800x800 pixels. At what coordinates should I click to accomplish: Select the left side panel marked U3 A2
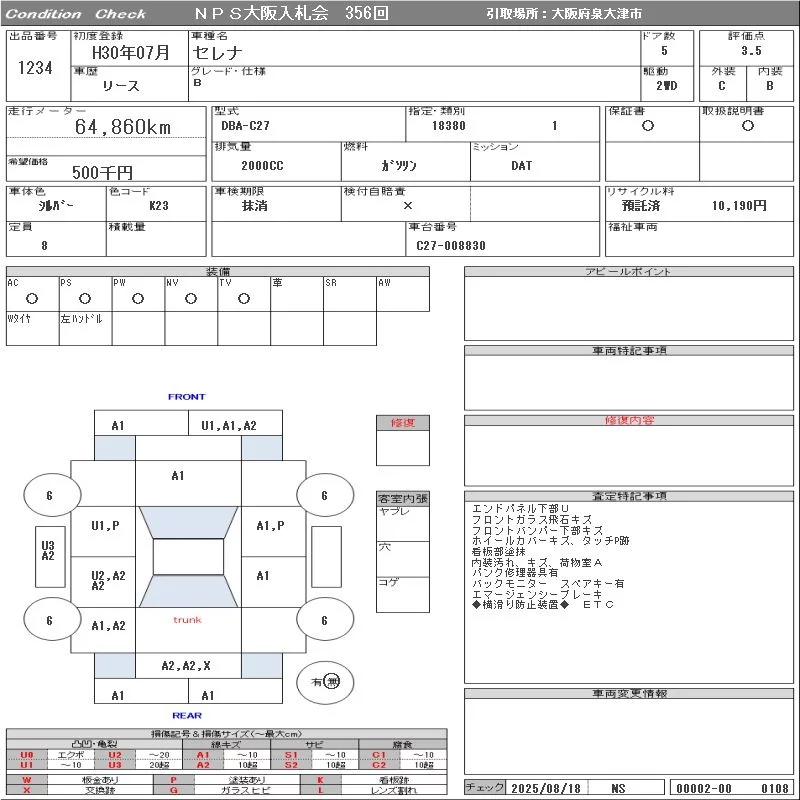[x=48, y=550]
